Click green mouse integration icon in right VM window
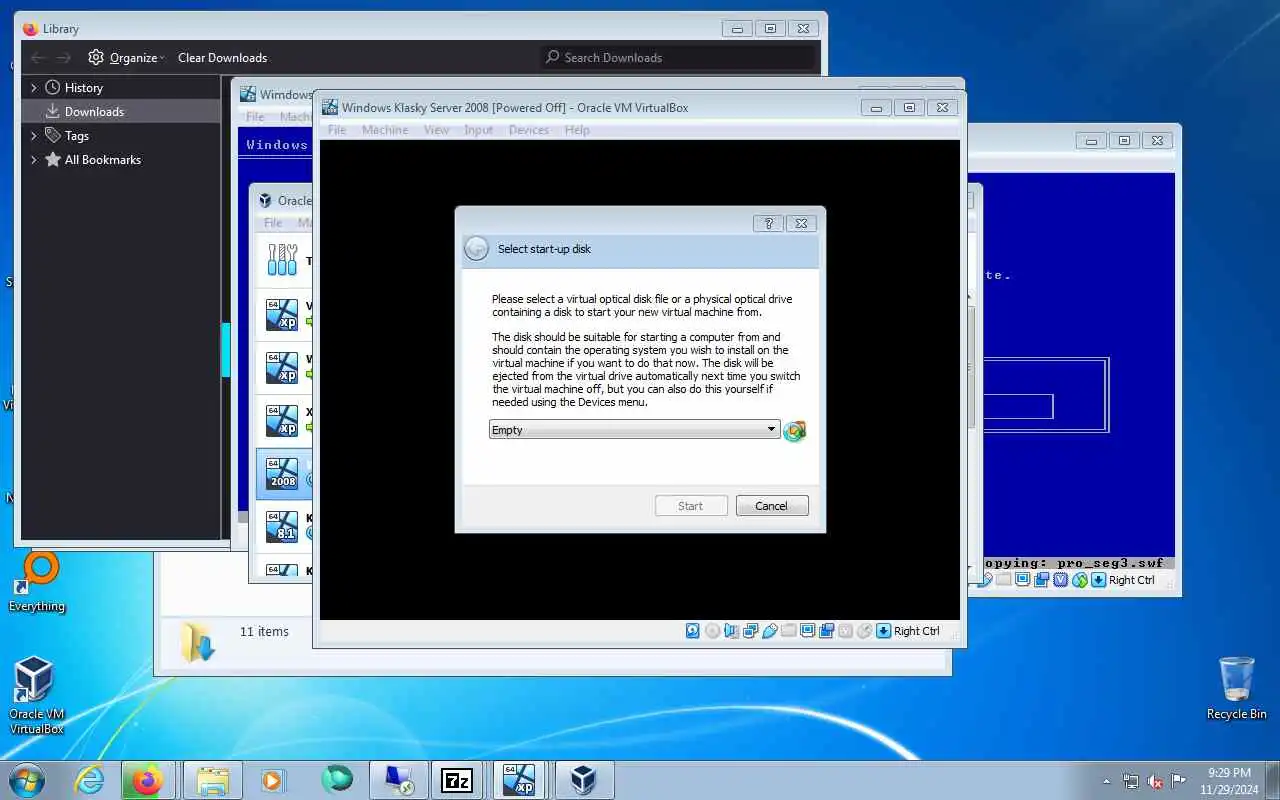1280x800 pixels. (x=1079, y=580)
